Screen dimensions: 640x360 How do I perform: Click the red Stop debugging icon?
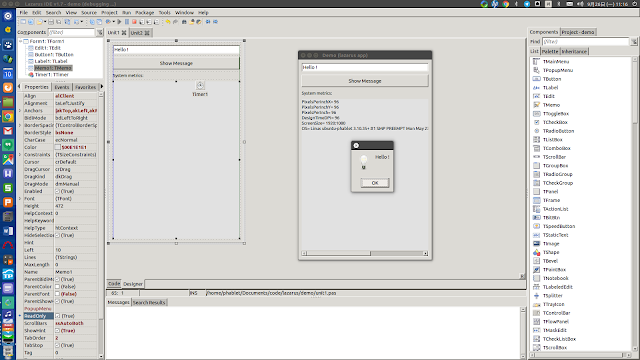tap(134, 22)
